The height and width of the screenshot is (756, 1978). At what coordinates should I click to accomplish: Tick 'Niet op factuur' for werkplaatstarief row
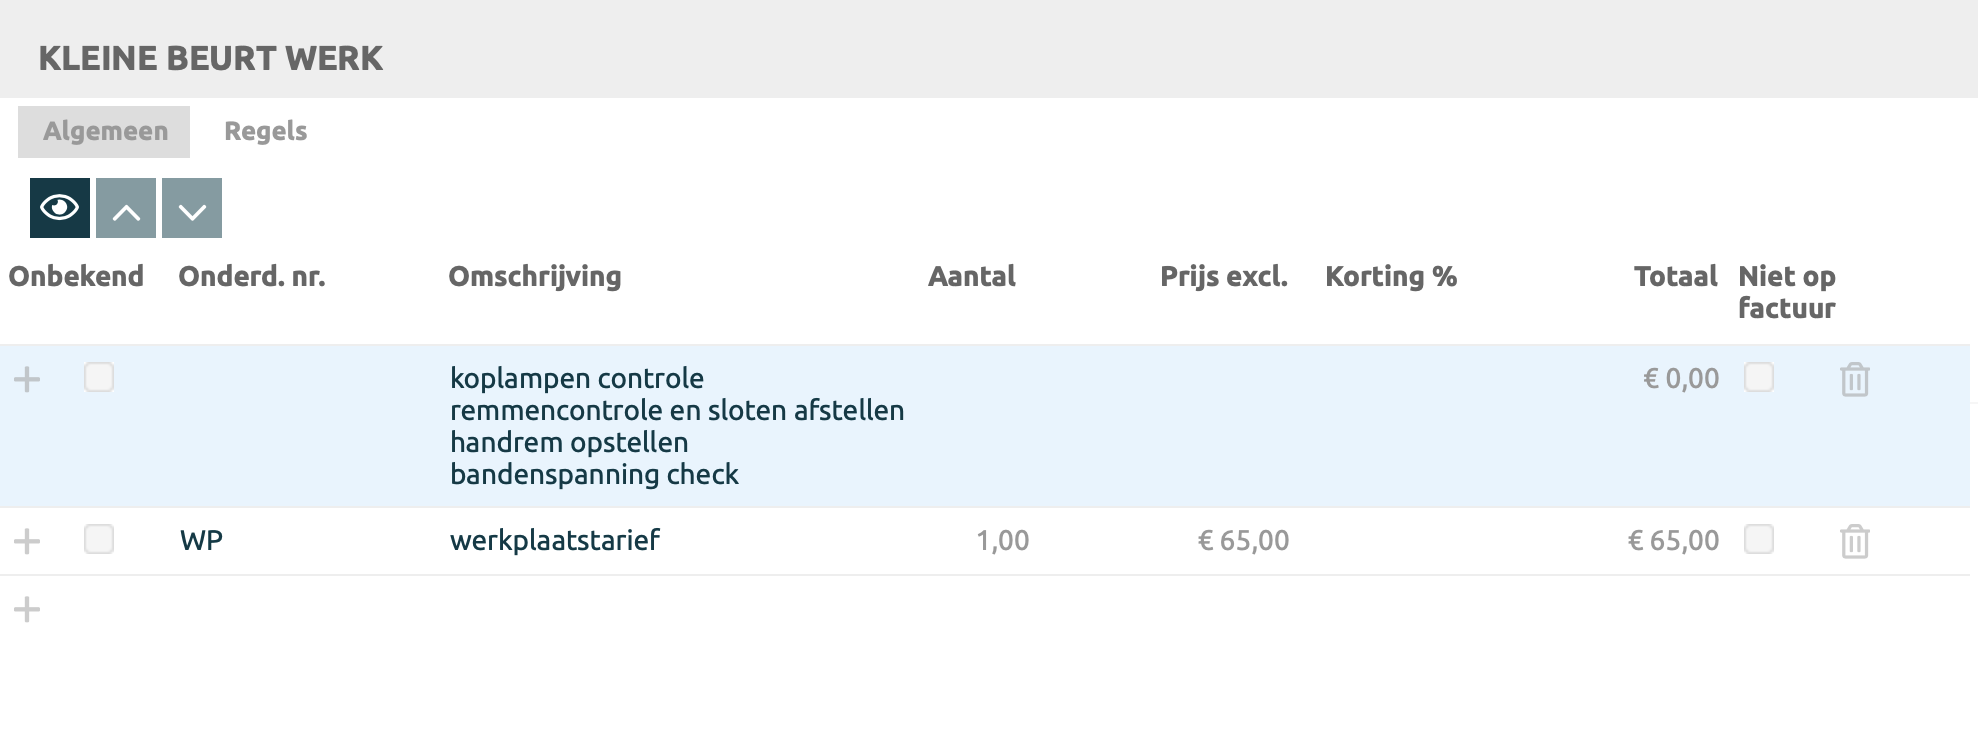1758,539
